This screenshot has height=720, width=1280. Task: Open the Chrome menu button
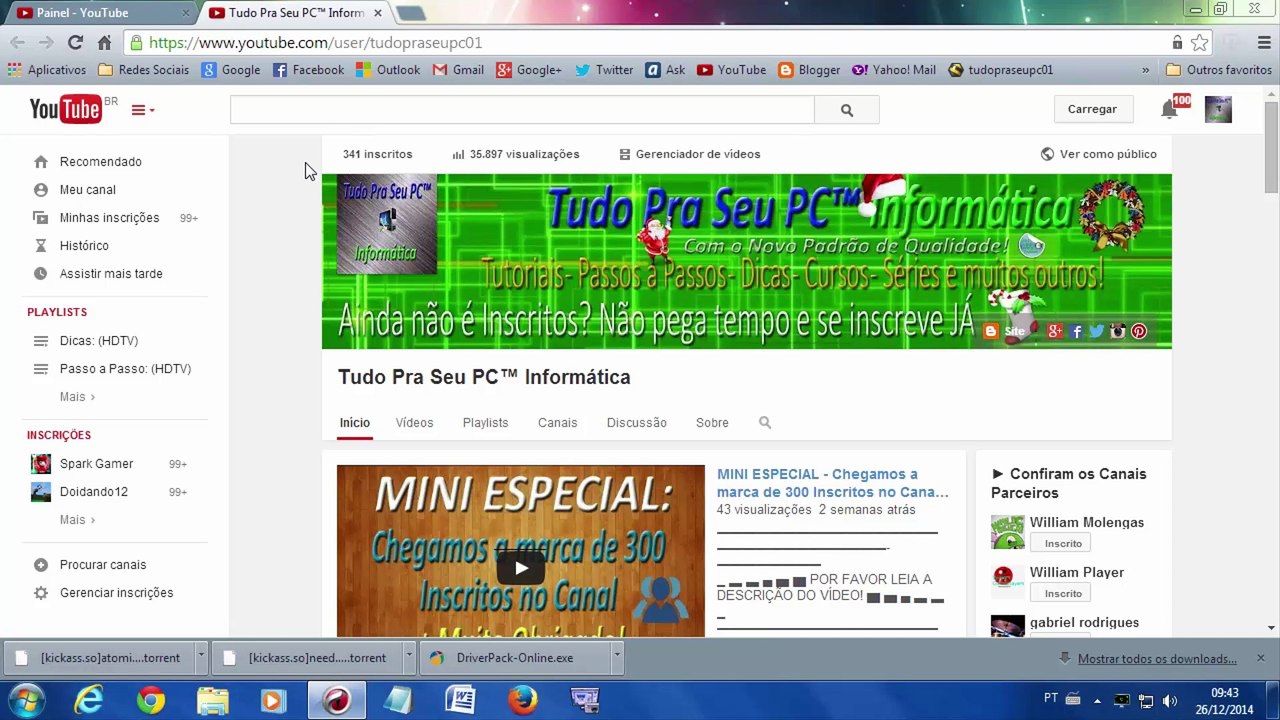tap(1265, 43)
